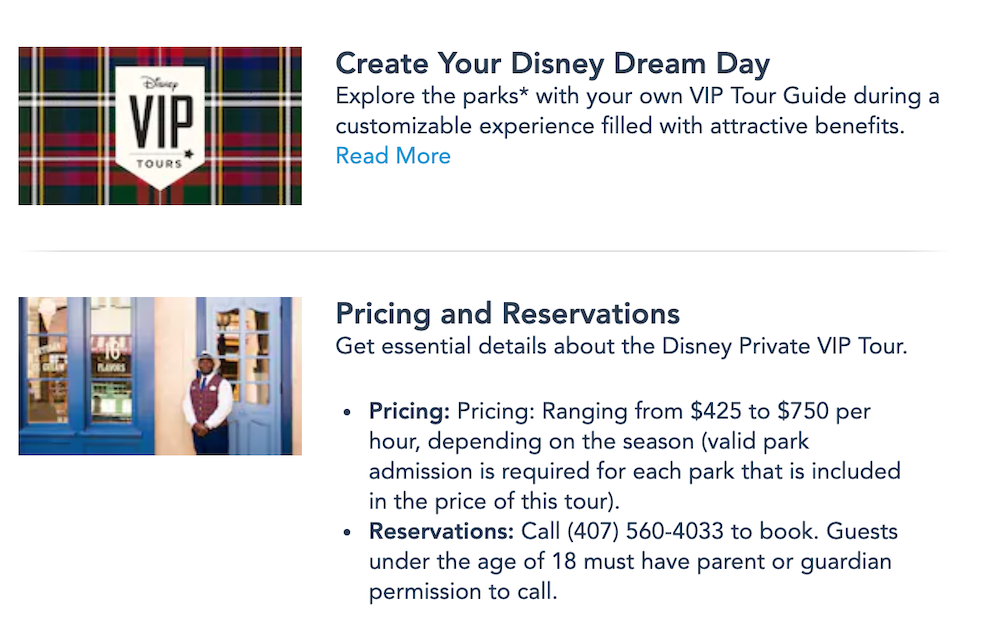1000x629 pixels.
Task: Click the Read More link
Action: point(393,156)
